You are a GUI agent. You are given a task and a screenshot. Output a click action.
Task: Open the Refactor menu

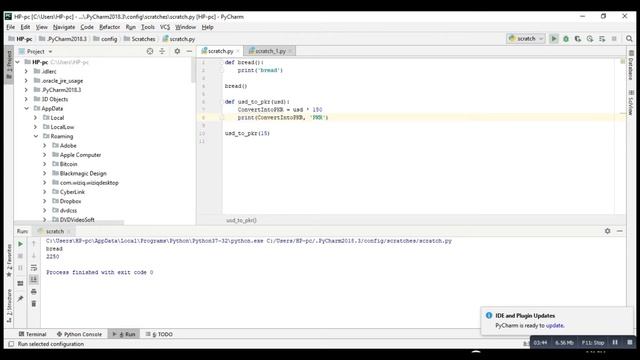tap(110, 27)
